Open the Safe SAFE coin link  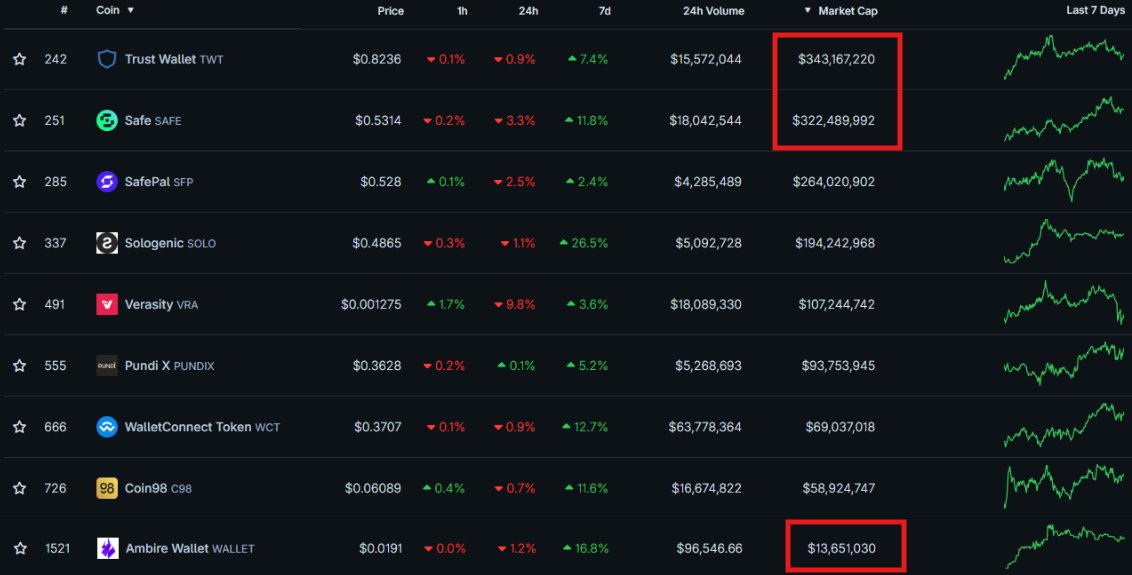pyautogui.click(x=153, y=121)
